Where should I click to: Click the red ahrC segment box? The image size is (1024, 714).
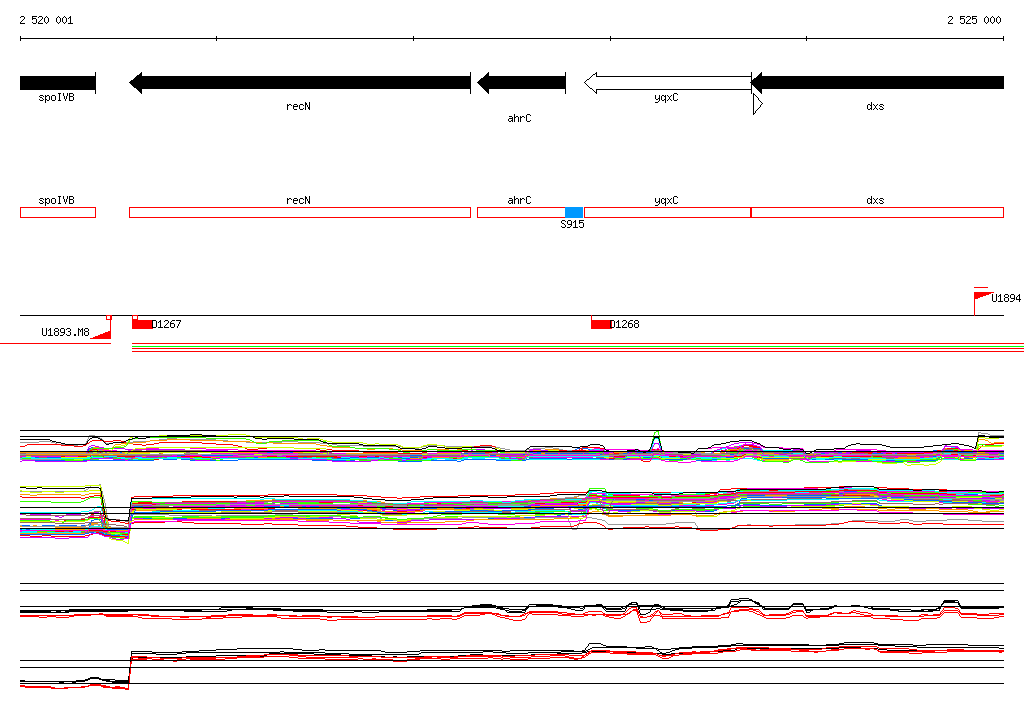(521, 212)
